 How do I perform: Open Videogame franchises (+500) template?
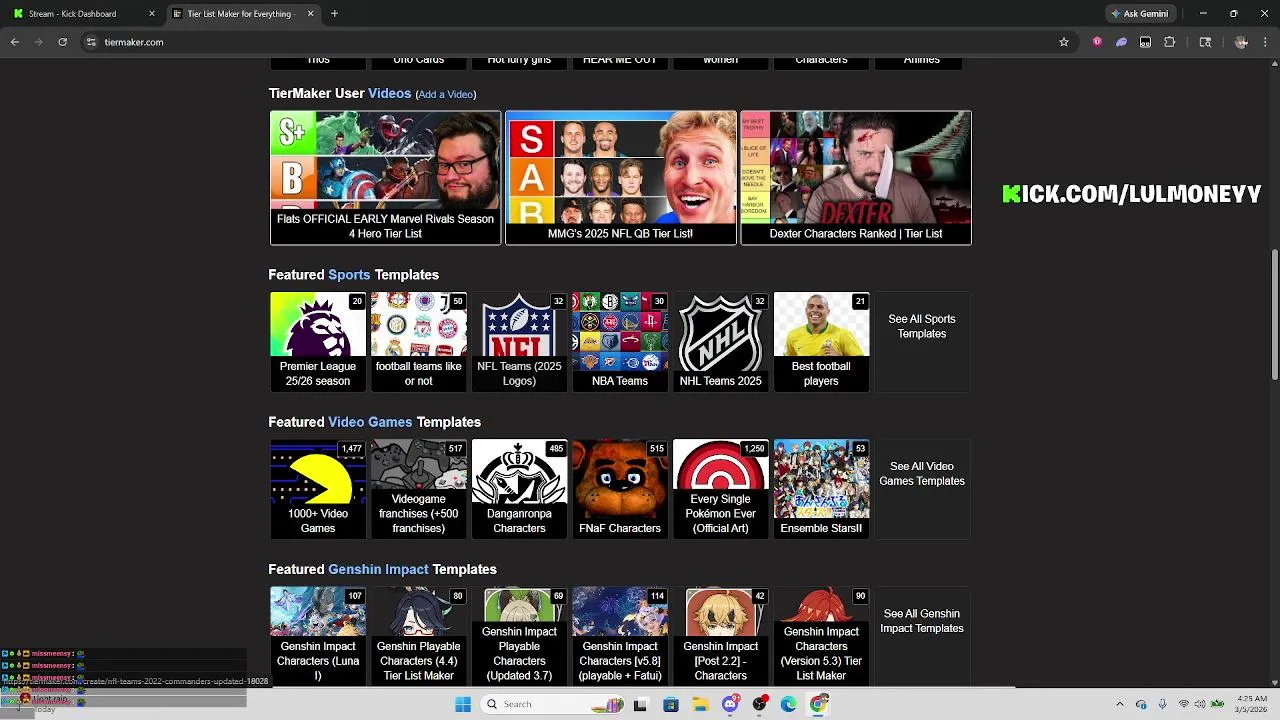(418, 489)
